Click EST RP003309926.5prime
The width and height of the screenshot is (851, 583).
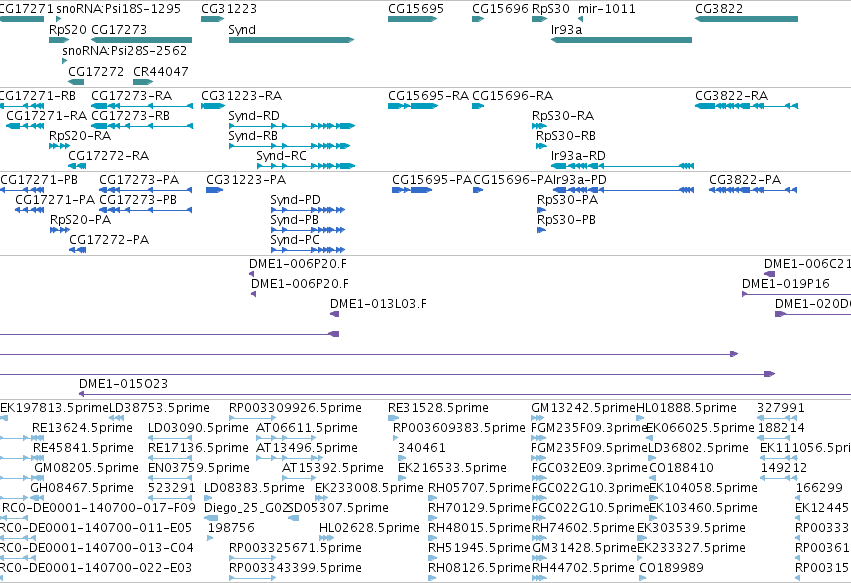tap(253, 418)
